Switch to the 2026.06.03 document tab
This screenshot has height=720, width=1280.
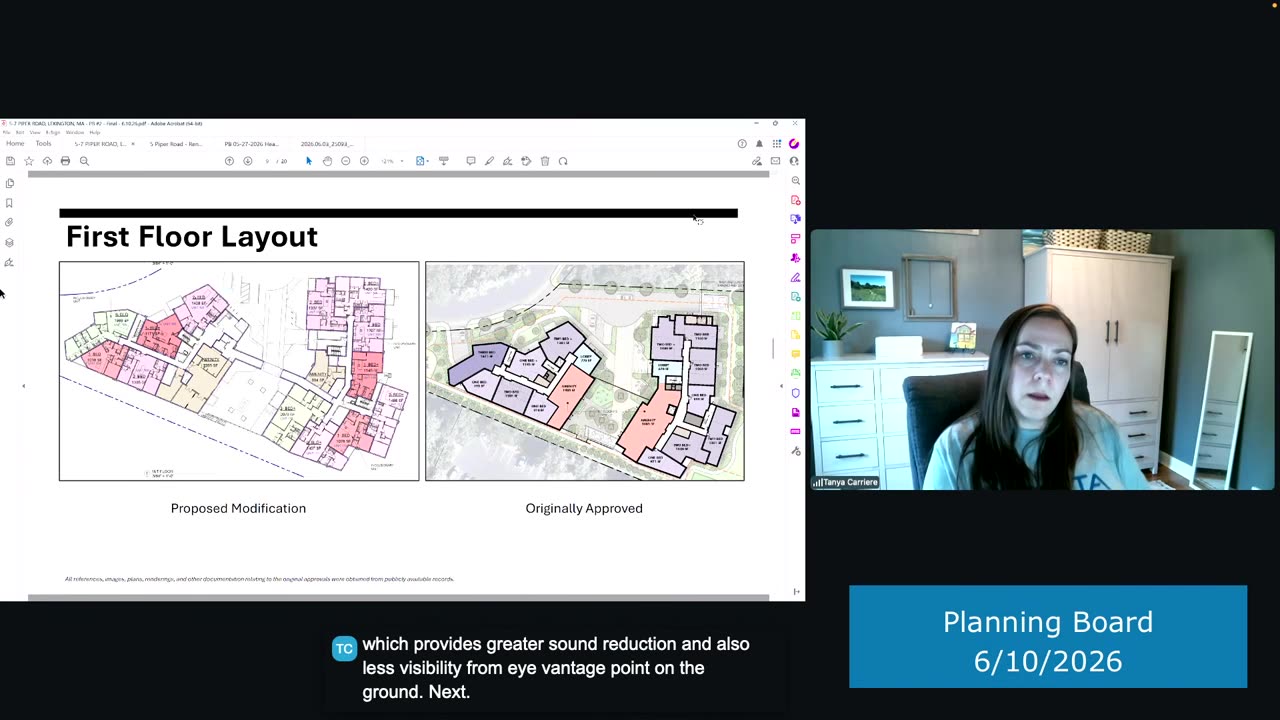coord(327,144)
